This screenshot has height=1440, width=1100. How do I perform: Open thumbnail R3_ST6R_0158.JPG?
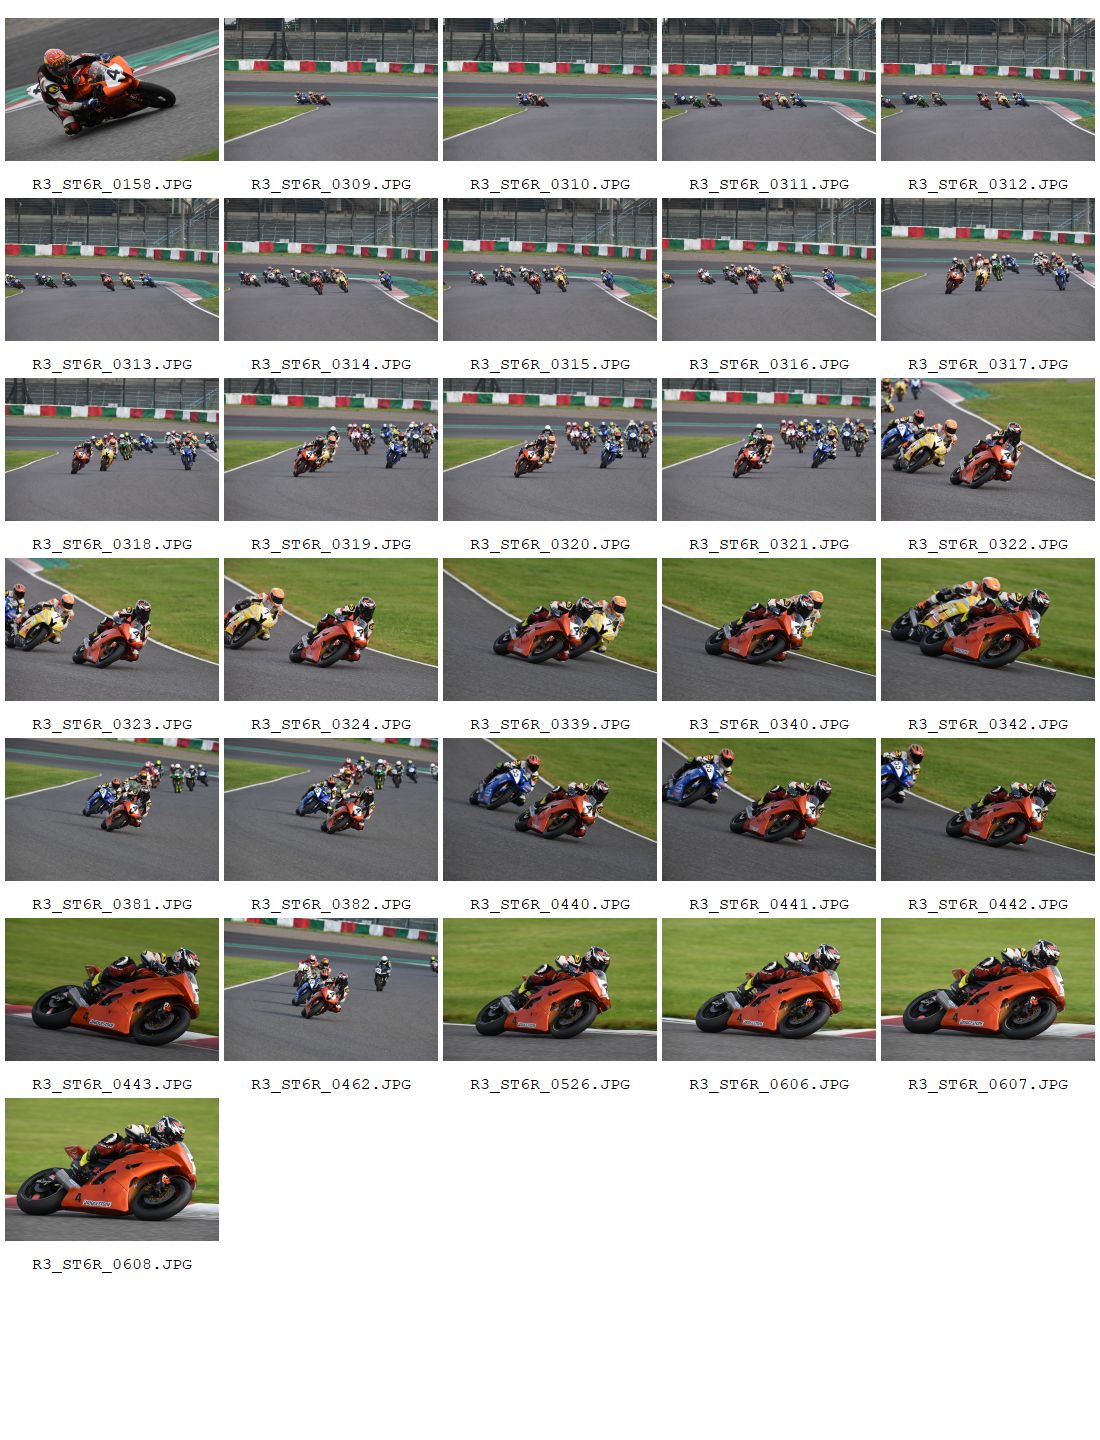pos(112,89)
